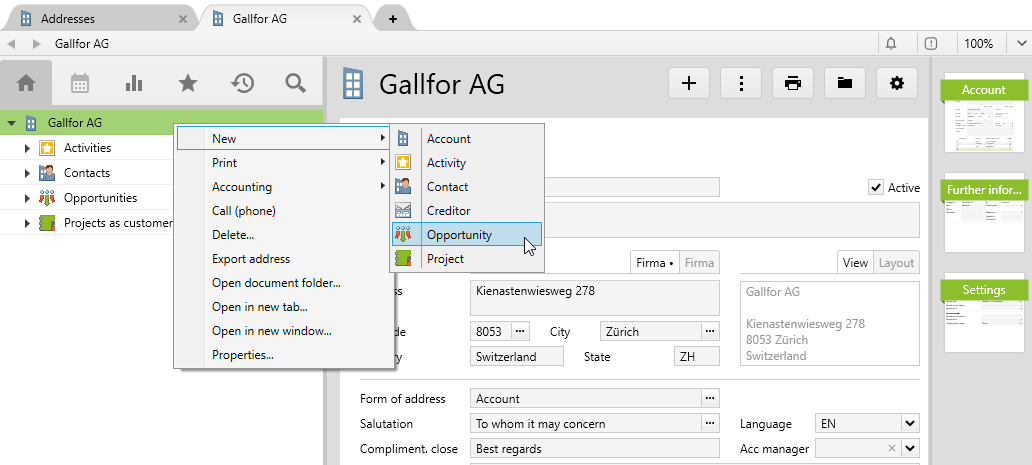Open the settings gear button
The image size is (1032, 465).
[897, 83]
